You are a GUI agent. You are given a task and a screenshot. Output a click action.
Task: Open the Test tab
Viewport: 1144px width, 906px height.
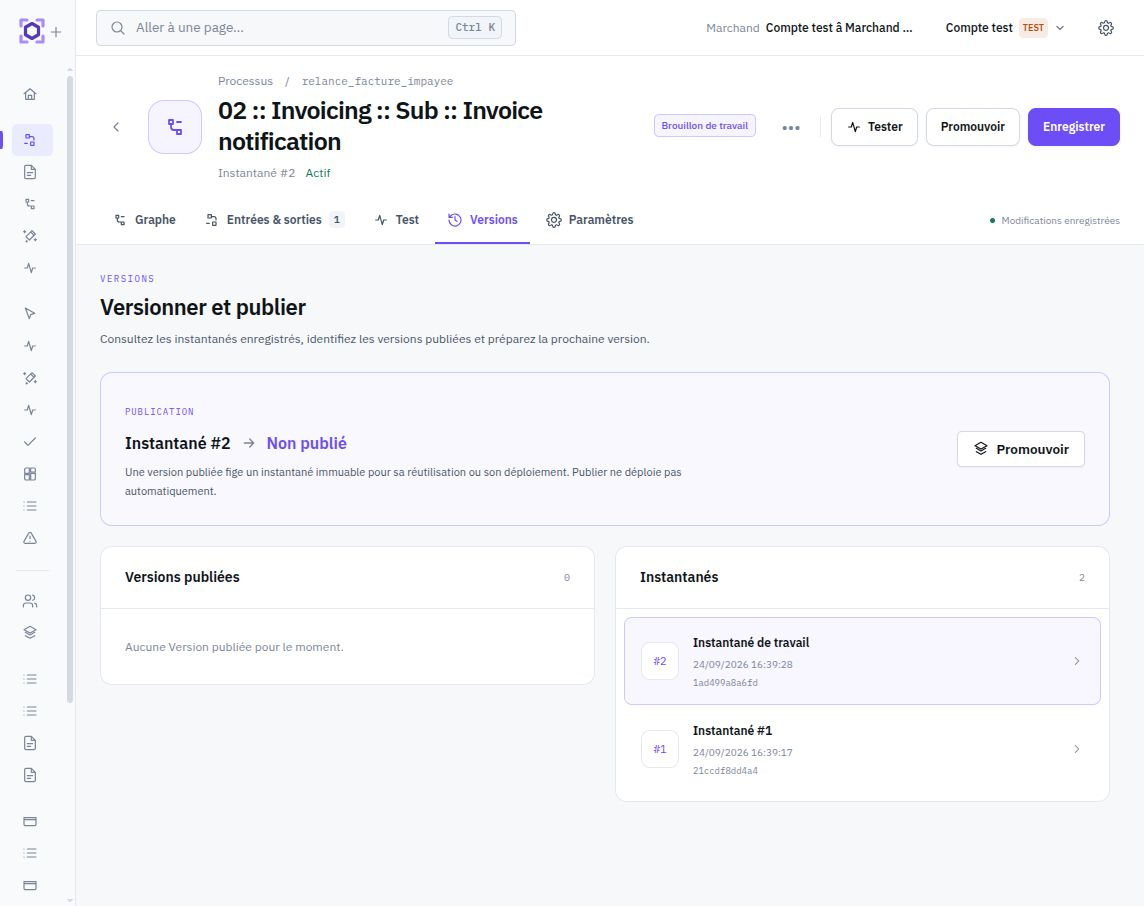point(397,220)
